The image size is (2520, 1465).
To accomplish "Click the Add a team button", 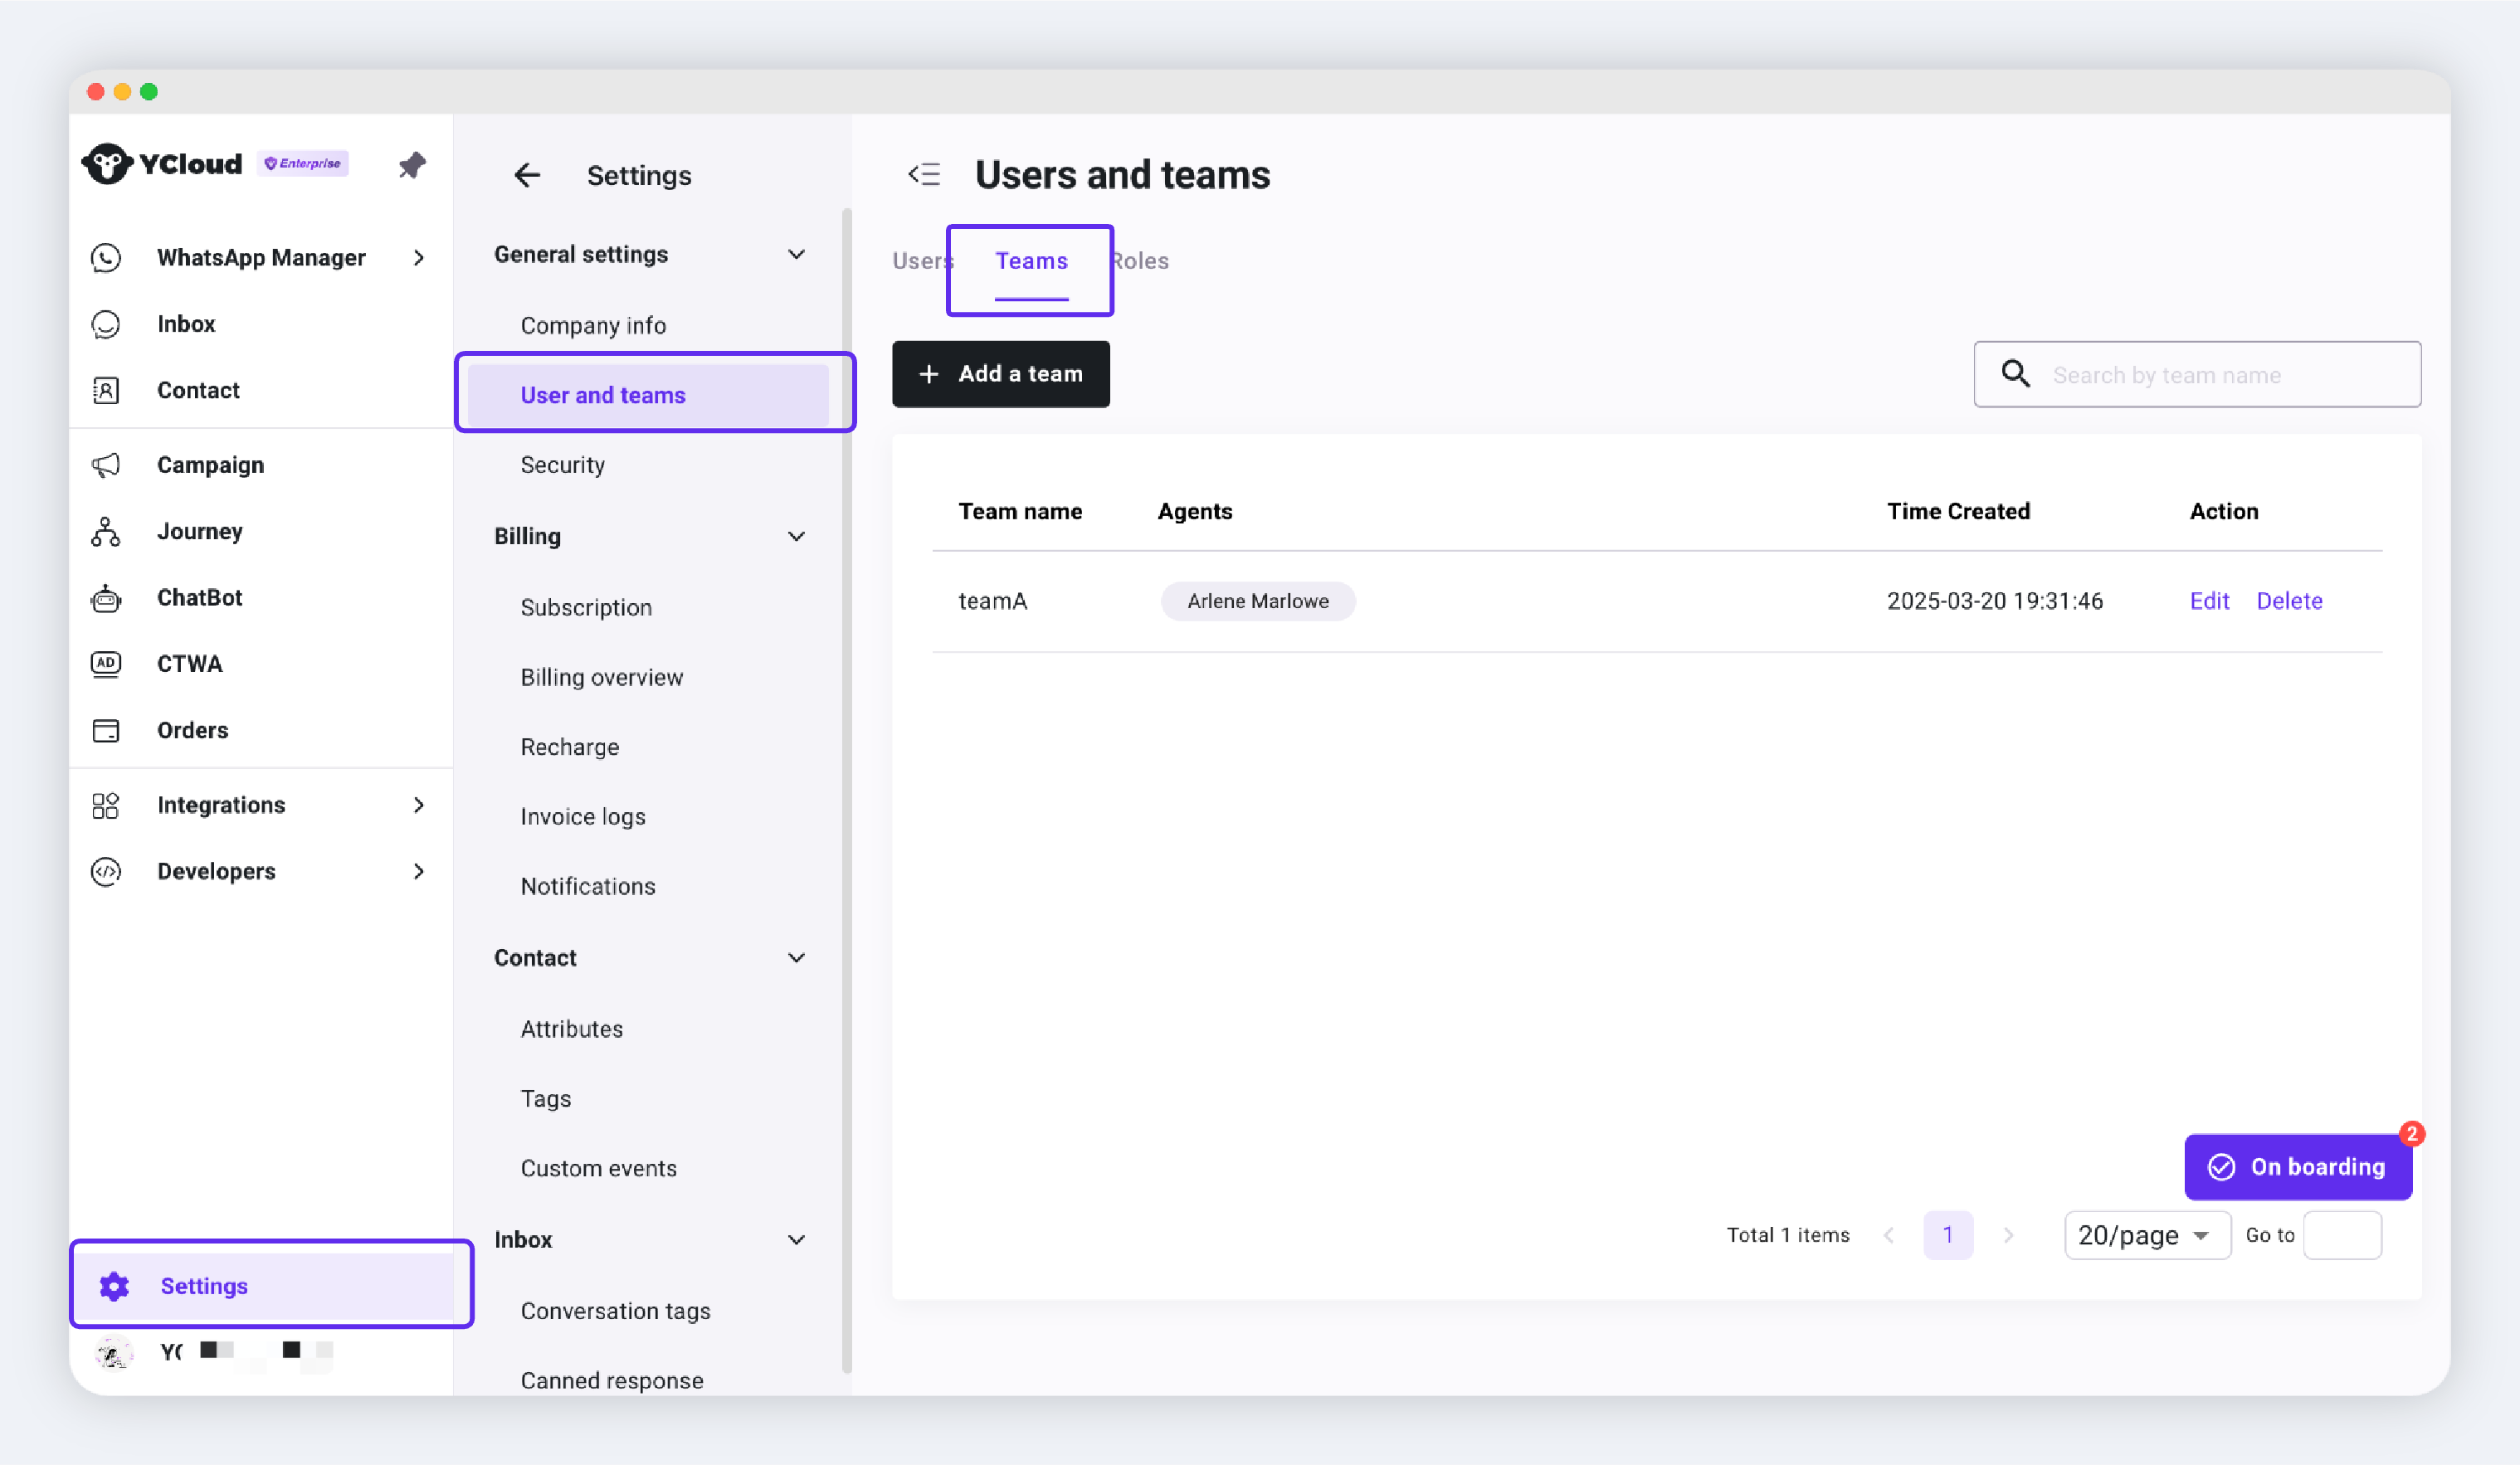I will point(1000,374).
